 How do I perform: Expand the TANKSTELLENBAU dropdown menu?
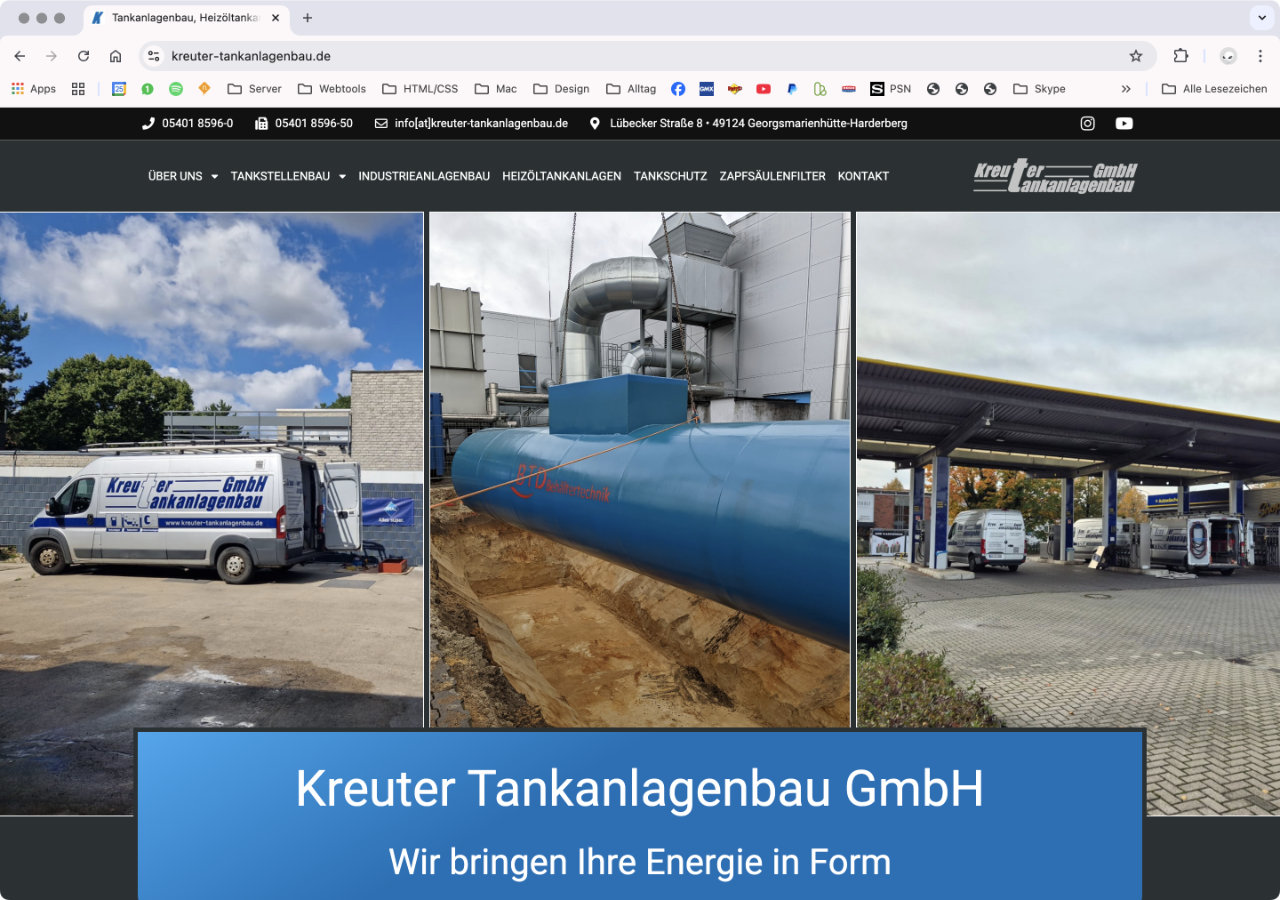click(288, 176)
